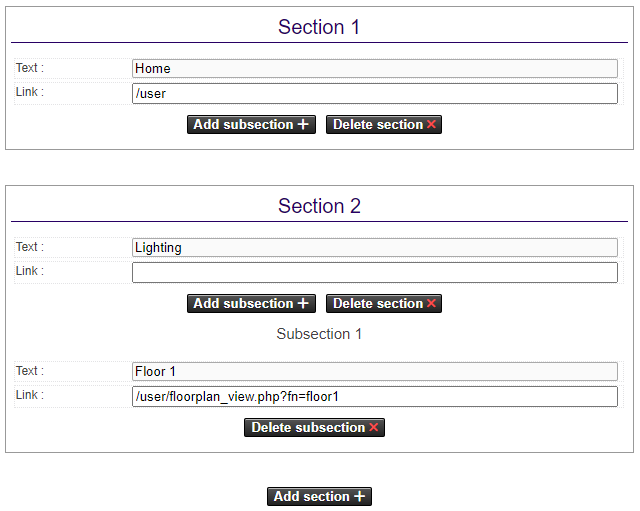Image resolution: width=640 pixels, height=511 pixels.
Task: Click the plus icon on Section 1's Add subsection
Action: click(x=303, y=125)
